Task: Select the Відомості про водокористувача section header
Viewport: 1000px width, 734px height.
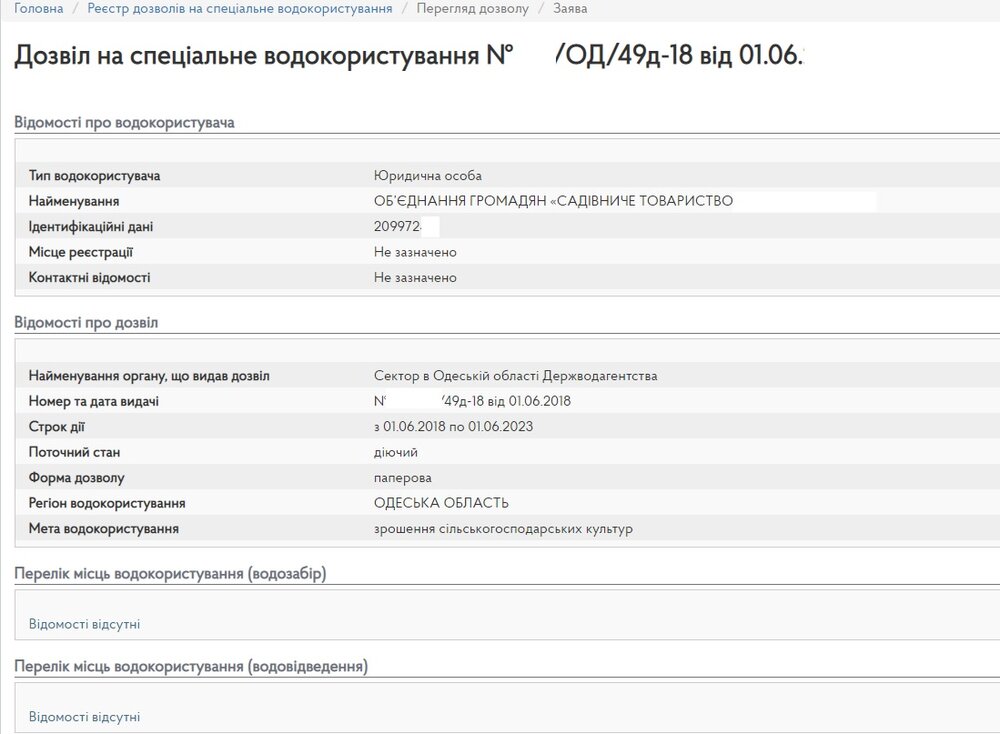Action: tap(124, 122)
